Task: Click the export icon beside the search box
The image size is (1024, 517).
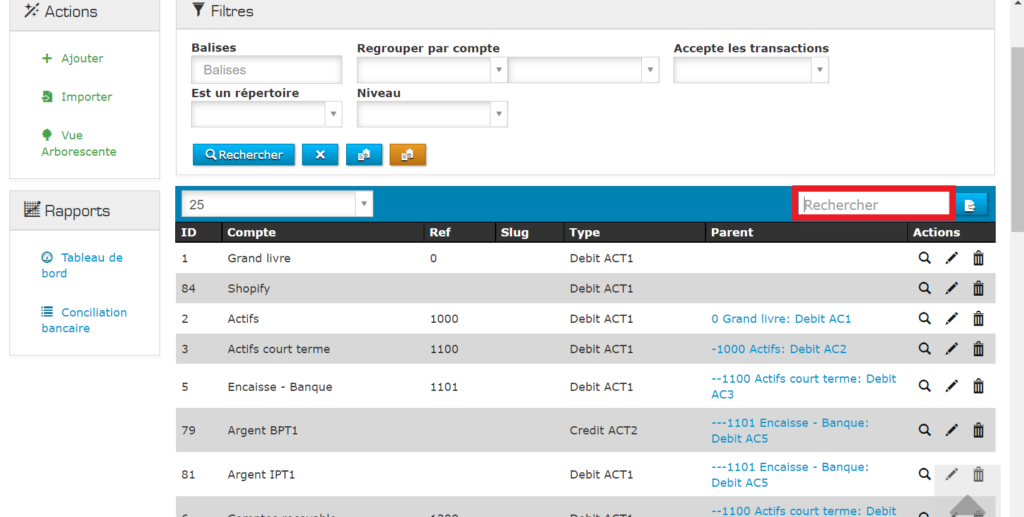Action: [x=970, y=205]
